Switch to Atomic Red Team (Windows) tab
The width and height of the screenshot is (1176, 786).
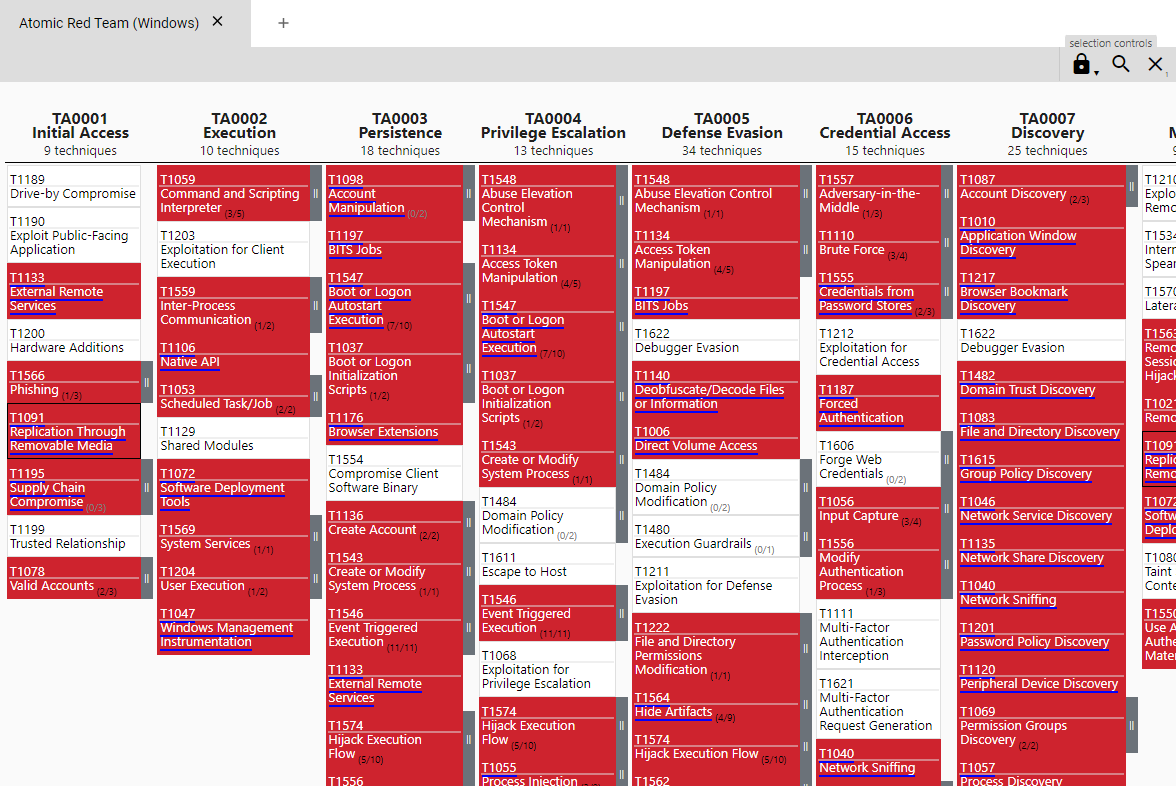(x=109, y=23)
